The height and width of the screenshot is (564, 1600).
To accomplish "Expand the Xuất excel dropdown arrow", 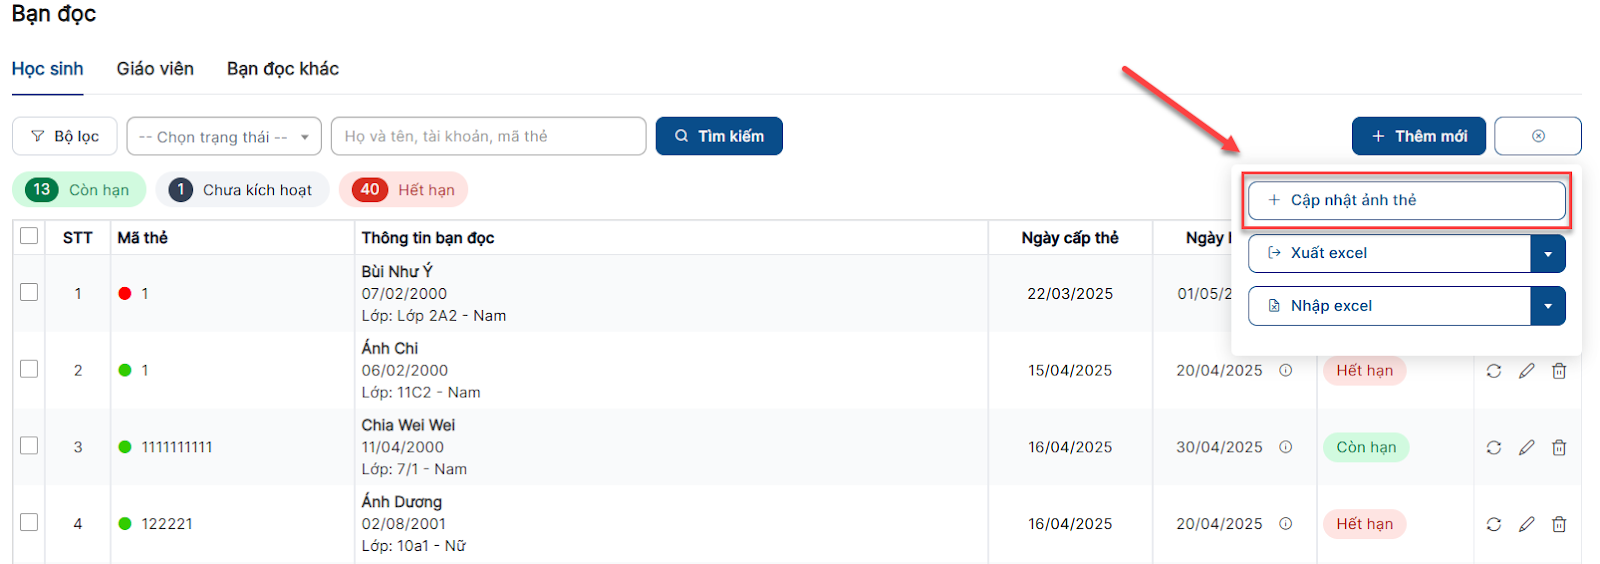I will pyautogui.click(x=1547, y=254).
